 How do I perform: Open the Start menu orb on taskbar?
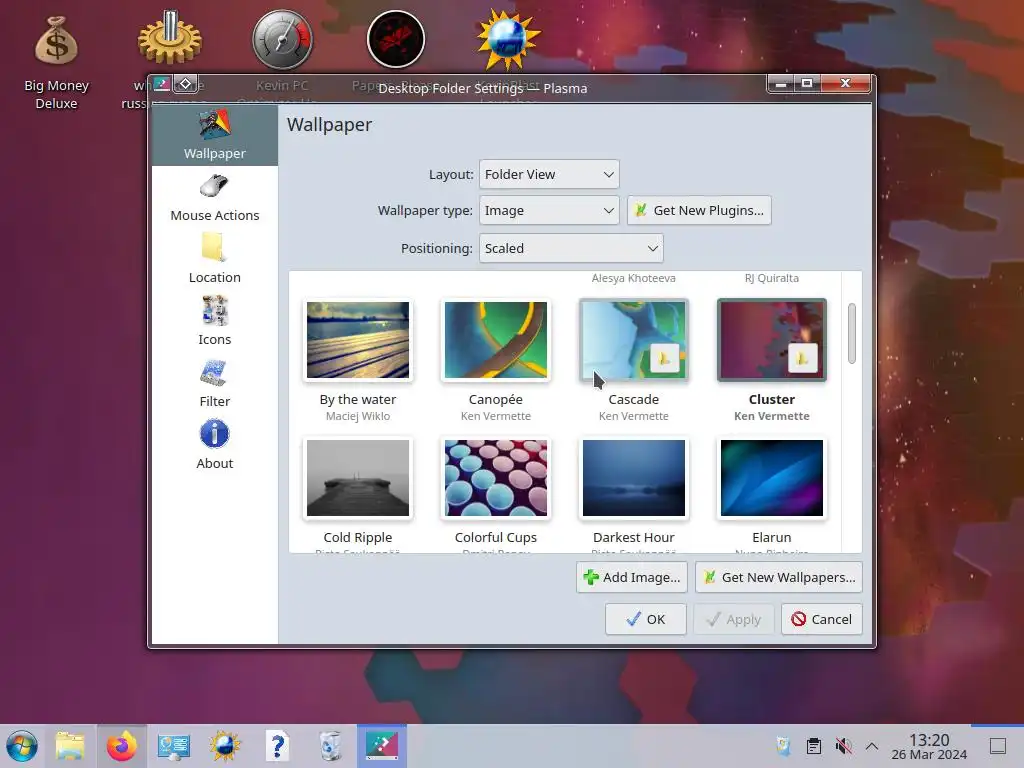click(x=22, y=746)
